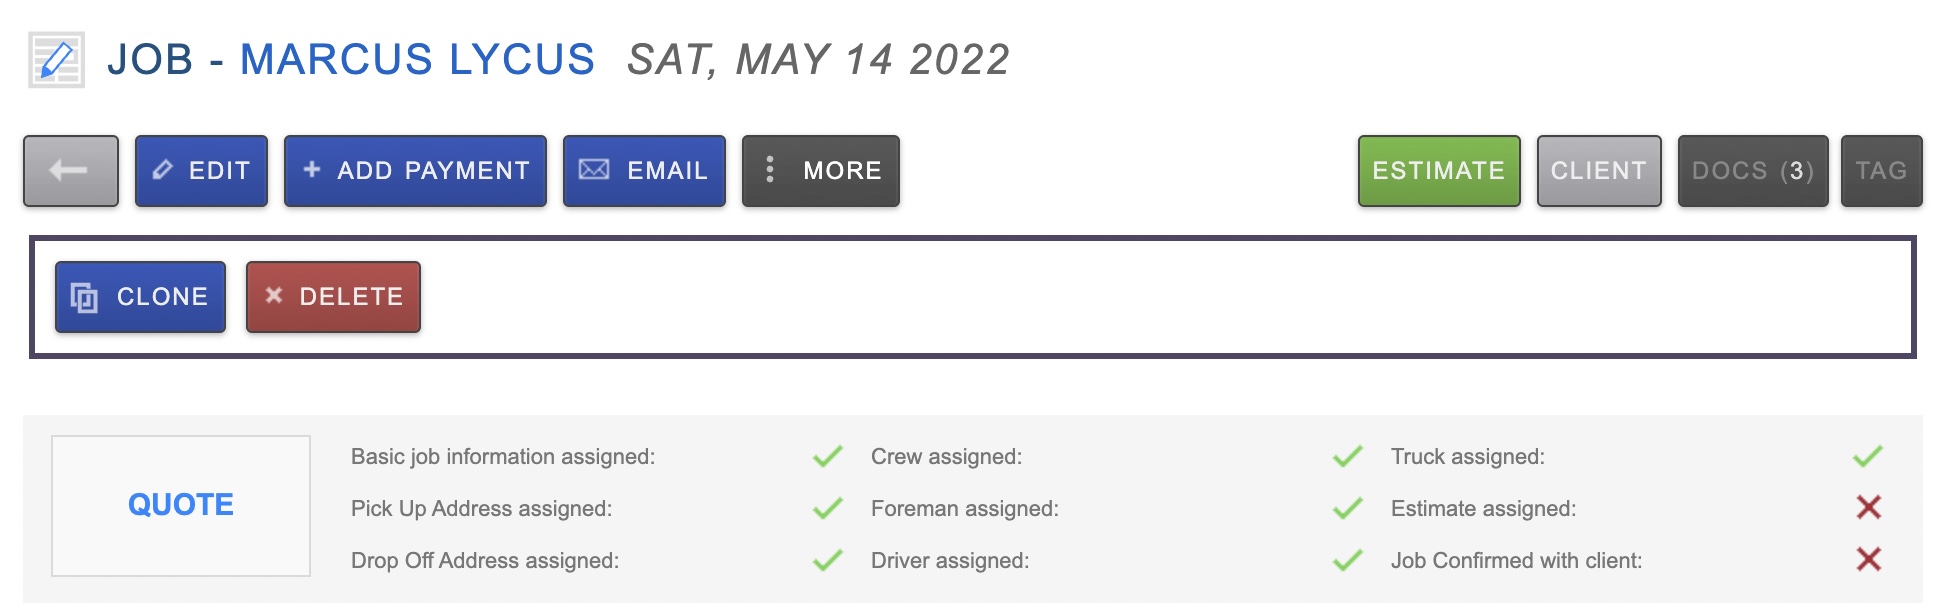Image resolution: width=1944 pixels, height=614 pixels.
Task: Click red X beside Job Confirmed with client
Action: (x=1868, y=560)
